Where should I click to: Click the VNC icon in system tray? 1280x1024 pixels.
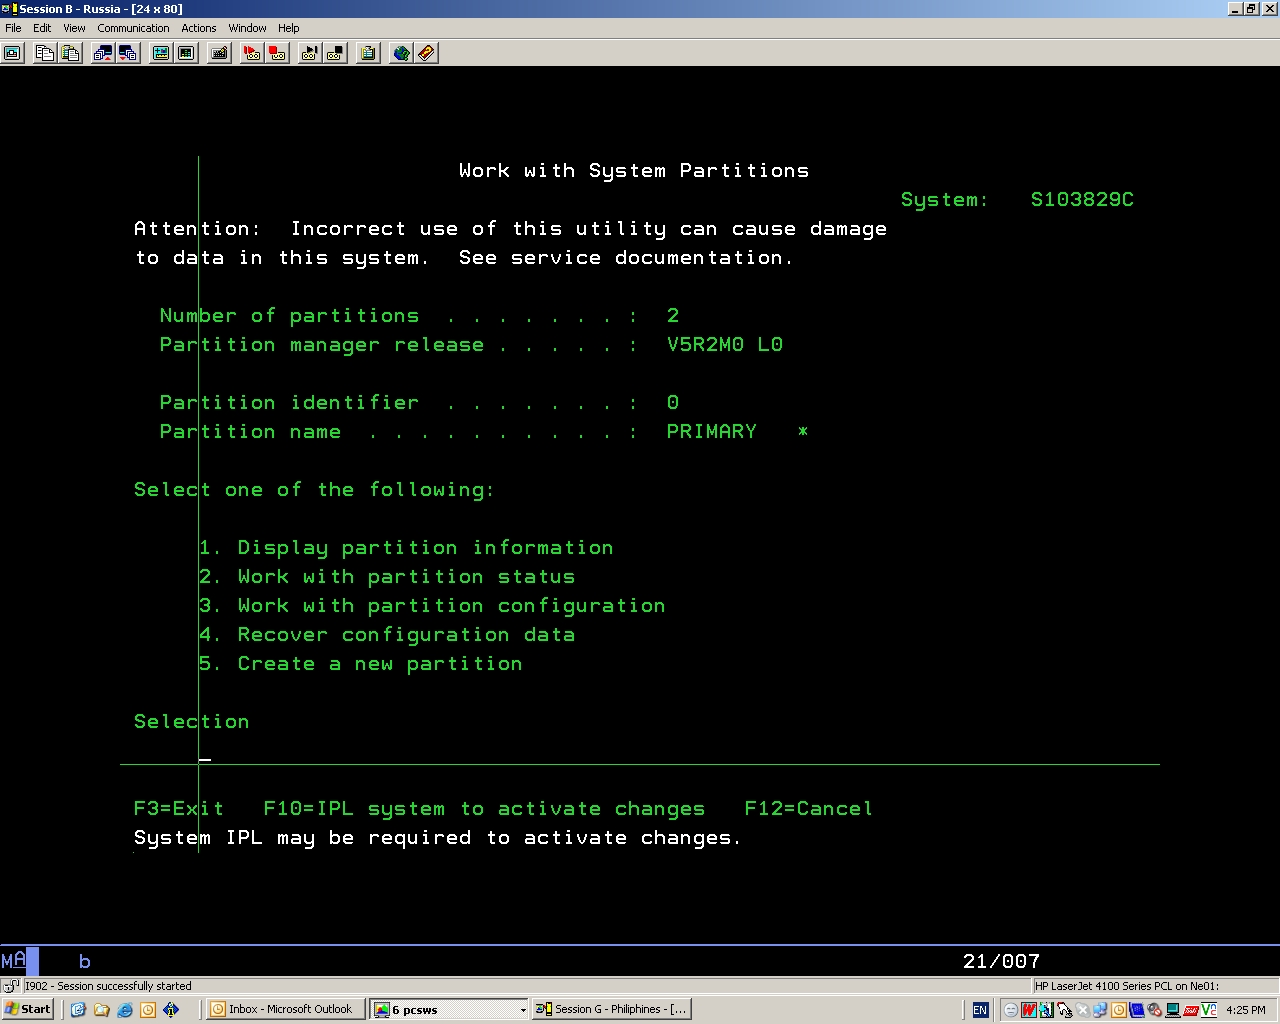tap(1209, 1010)
